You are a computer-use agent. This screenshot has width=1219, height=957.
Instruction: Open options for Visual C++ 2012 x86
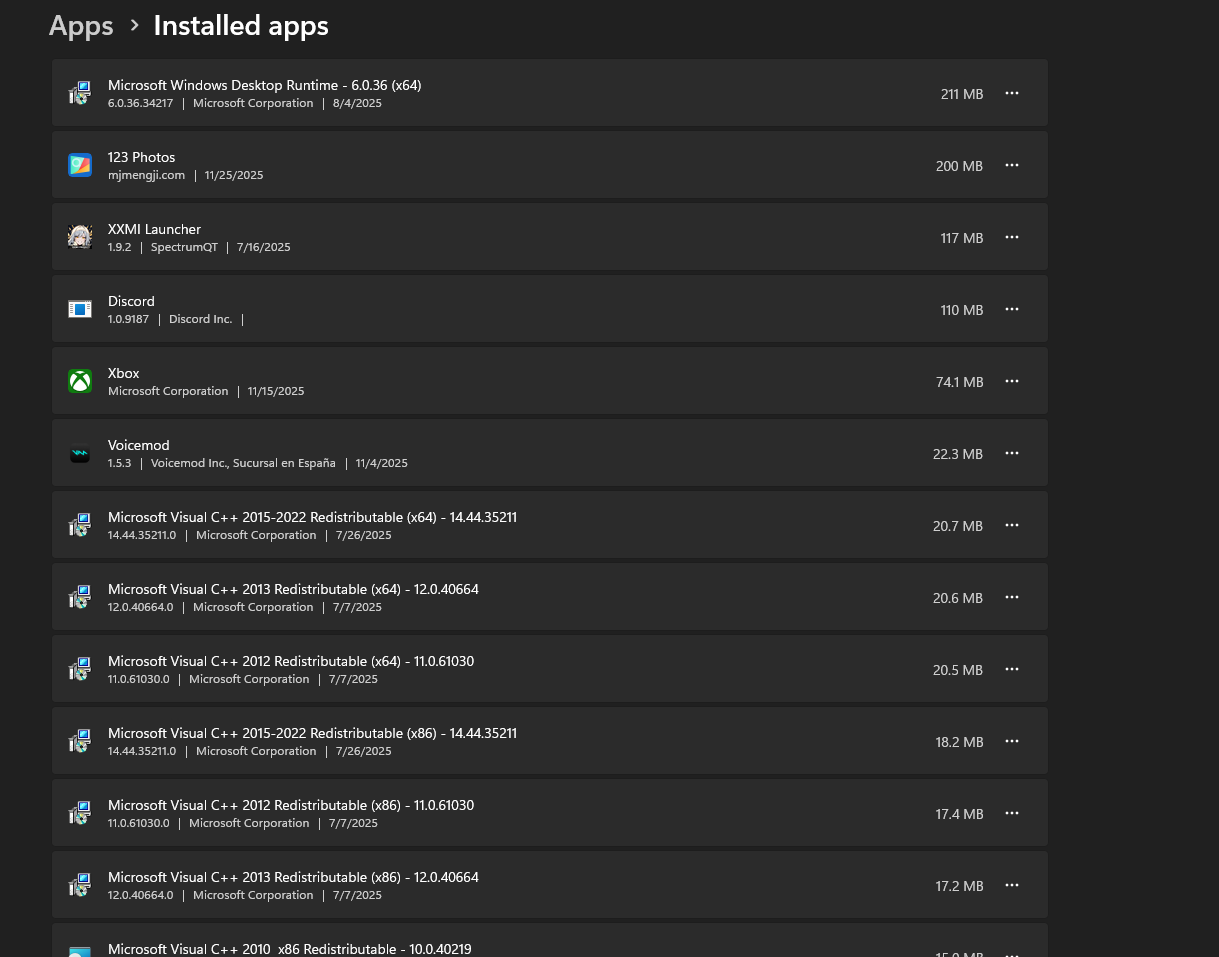pyautogui.click(x=1012, y=813)
